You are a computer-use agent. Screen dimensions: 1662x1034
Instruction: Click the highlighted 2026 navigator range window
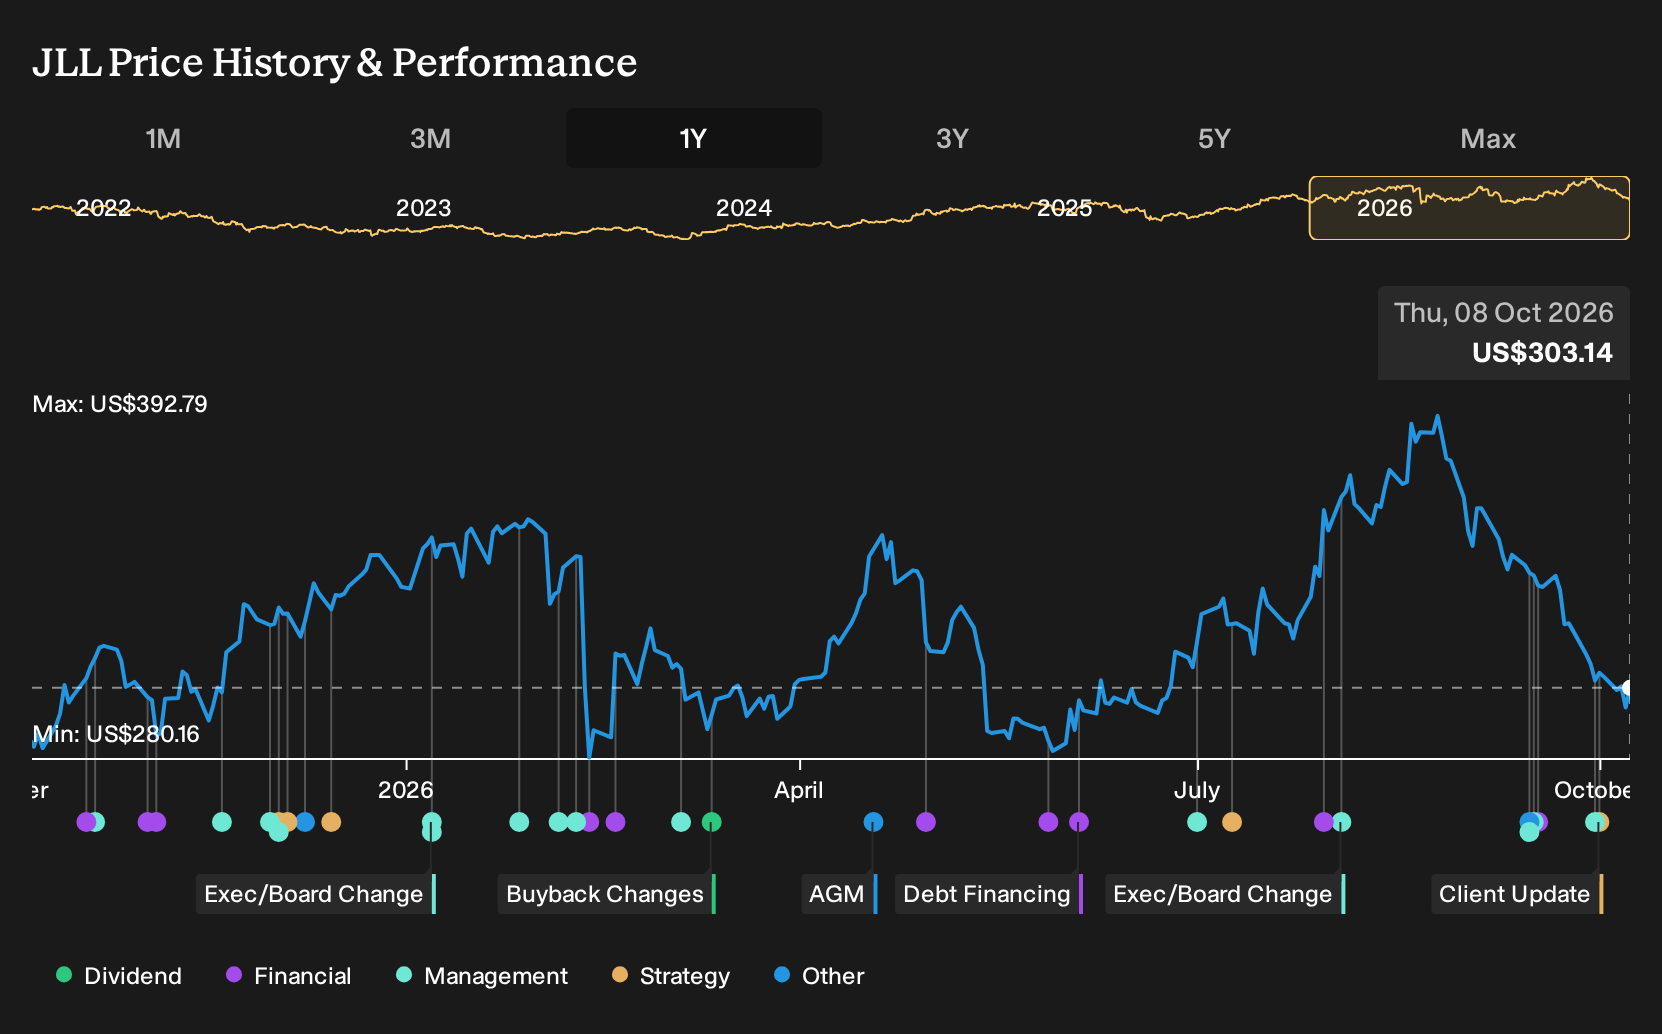point(1469,208)
